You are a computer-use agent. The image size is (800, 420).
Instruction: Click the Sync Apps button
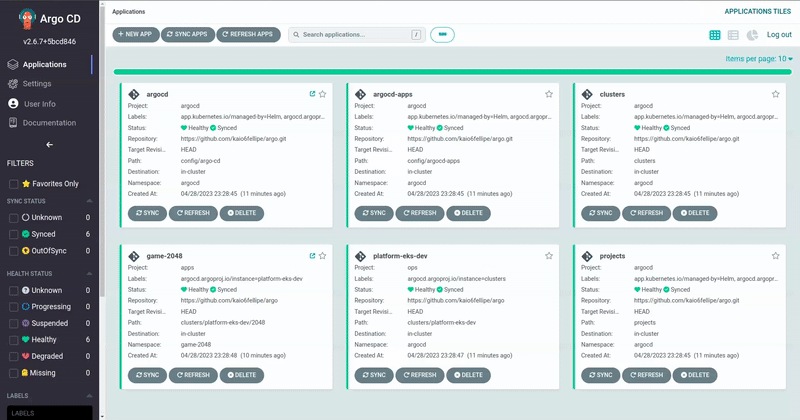pos(188,34)
